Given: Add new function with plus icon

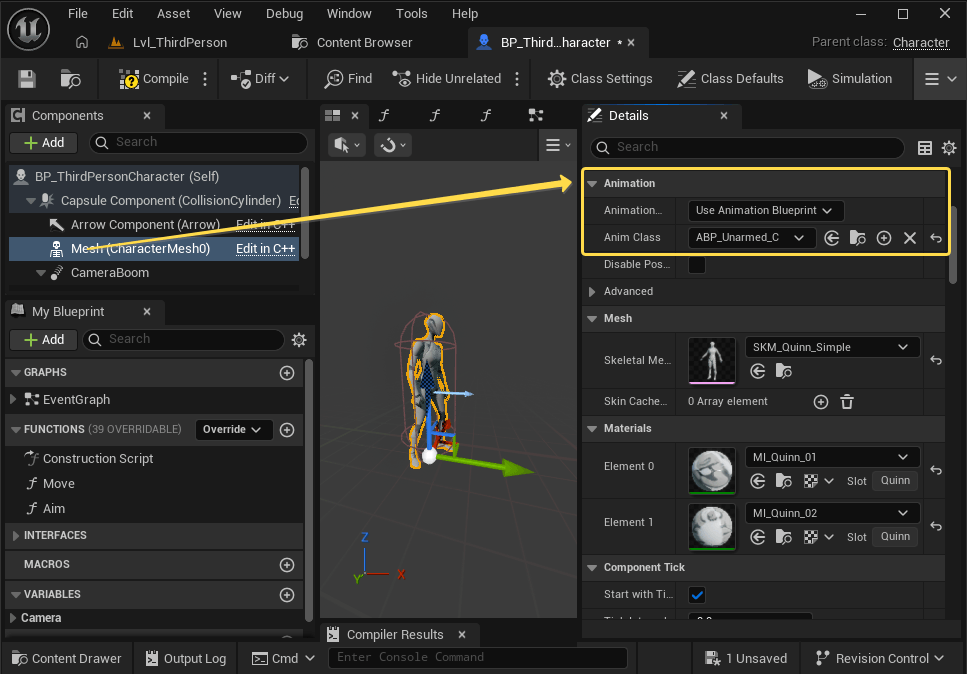Looking at the screenshot, I should click(287, 430).
